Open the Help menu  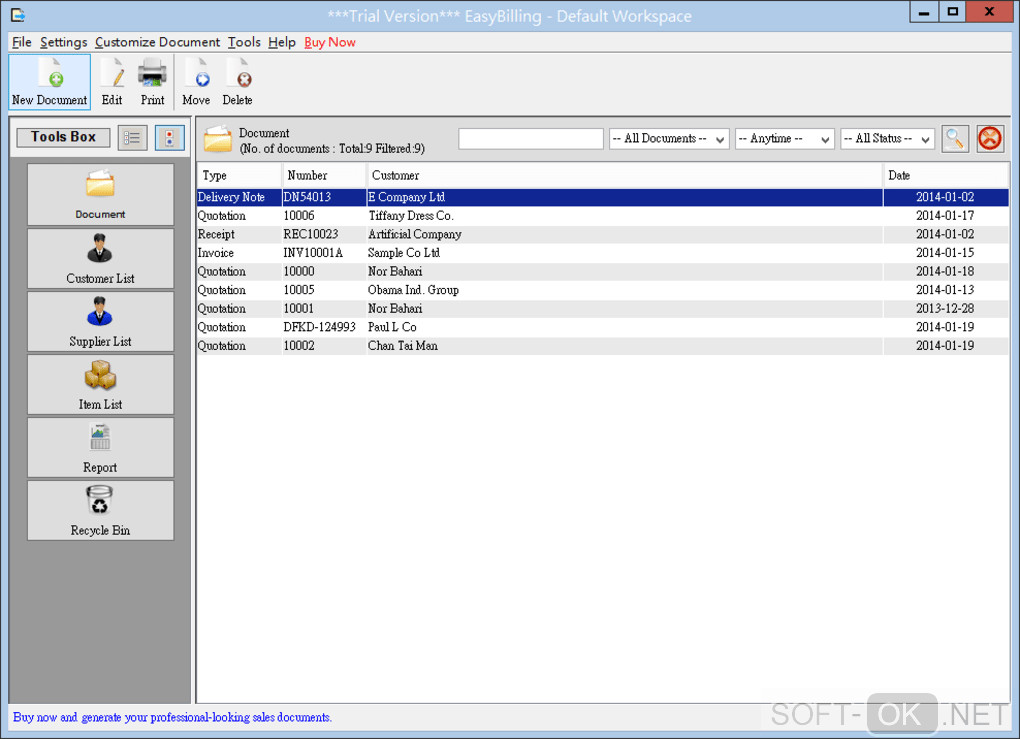[x=282, y=42]
